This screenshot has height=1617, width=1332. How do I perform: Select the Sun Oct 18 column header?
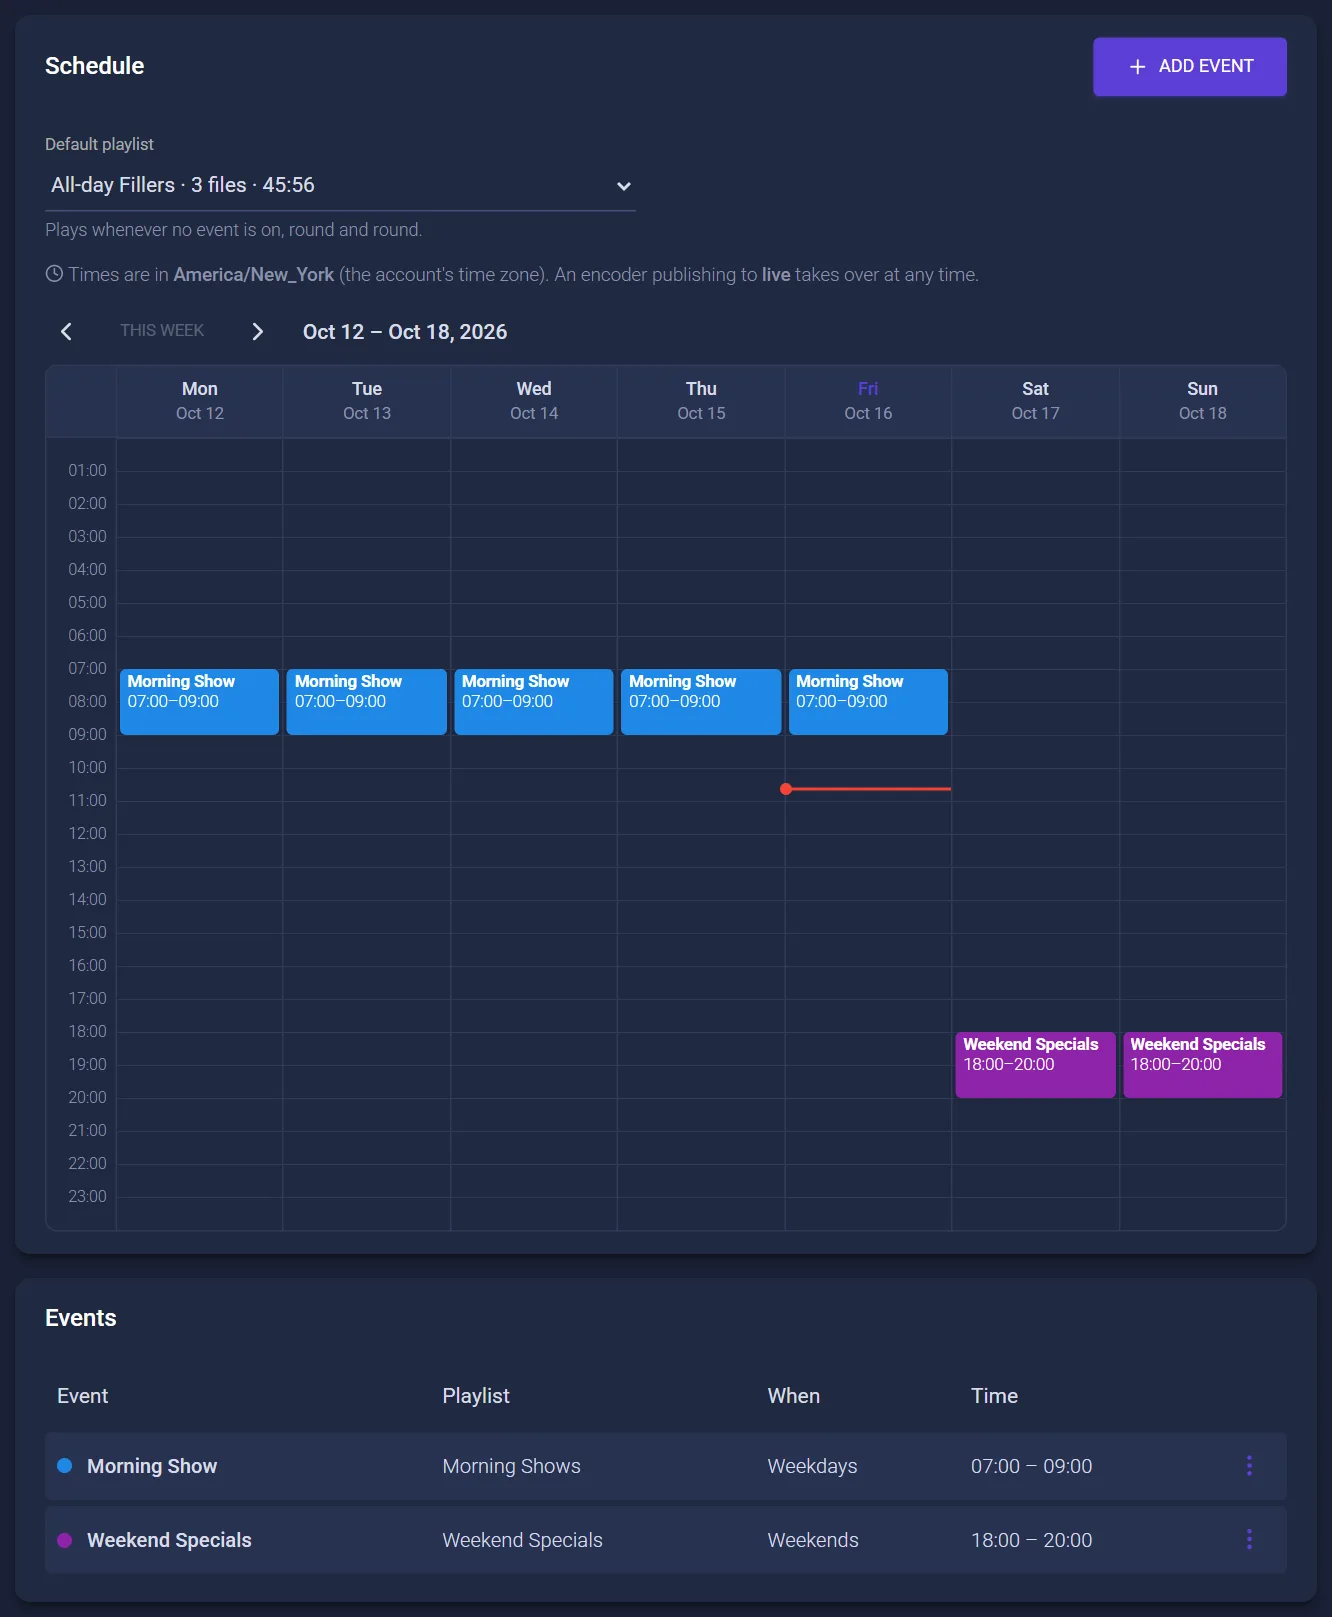(1202, 401)
